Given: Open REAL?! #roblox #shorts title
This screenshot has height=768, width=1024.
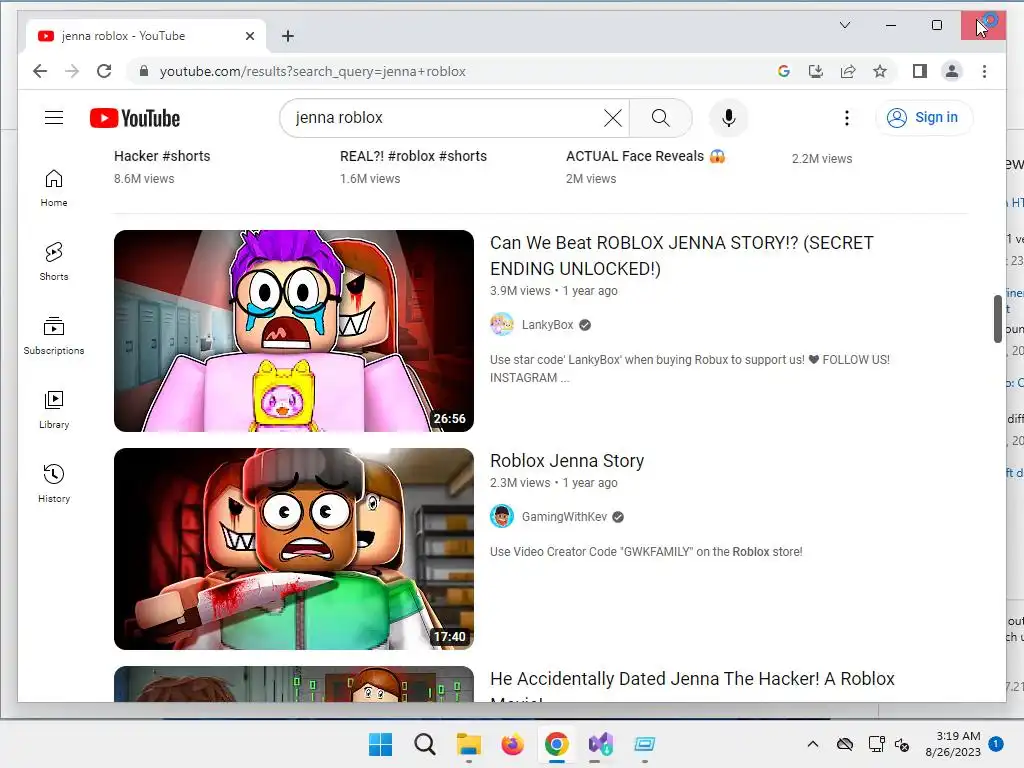Looking at the screenshot, I should point(413,156).
